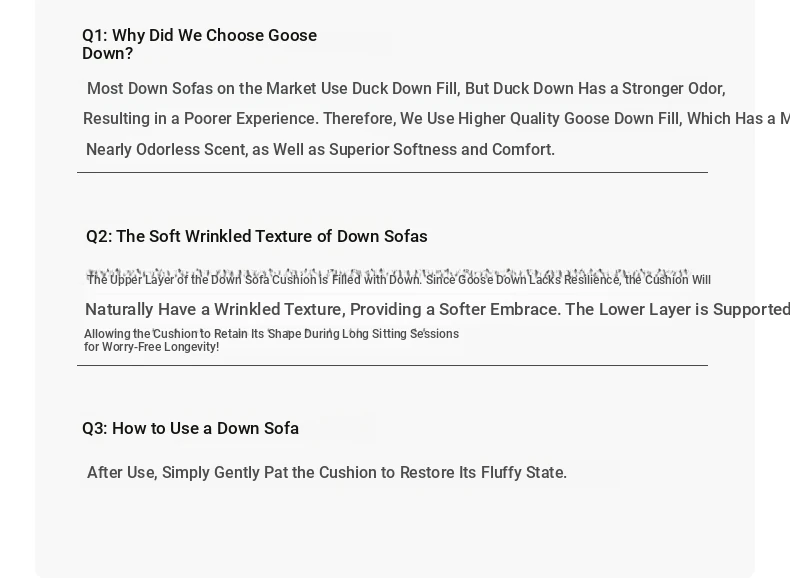Click the line starting 'Most Down Sofas on the Market'
Image resolution: width=790 pixels, height=578 pixels.
click(x=406, y=89)
